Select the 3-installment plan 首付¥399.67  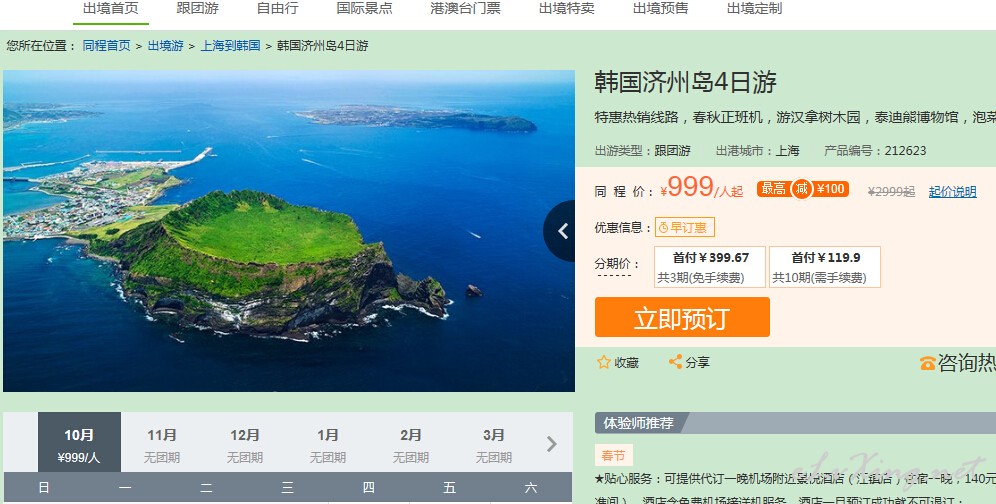[x=710, y=267]
